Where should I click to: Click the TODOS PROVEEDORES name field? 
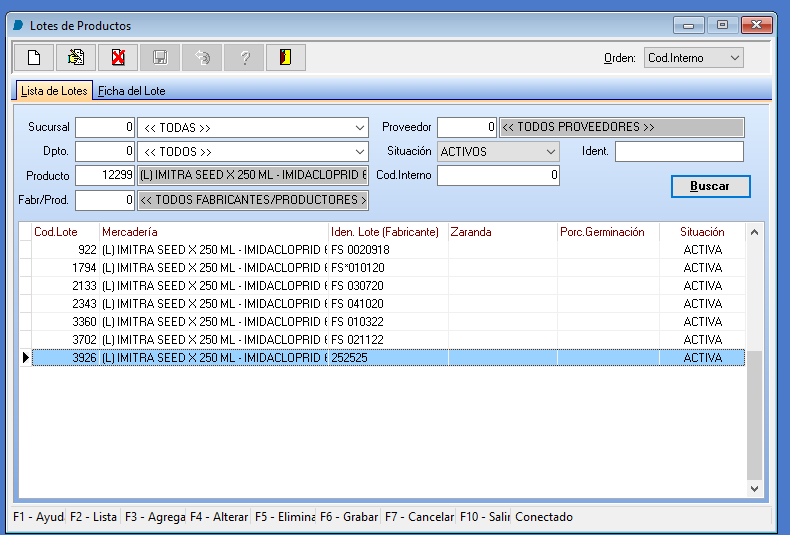(622, 127)
